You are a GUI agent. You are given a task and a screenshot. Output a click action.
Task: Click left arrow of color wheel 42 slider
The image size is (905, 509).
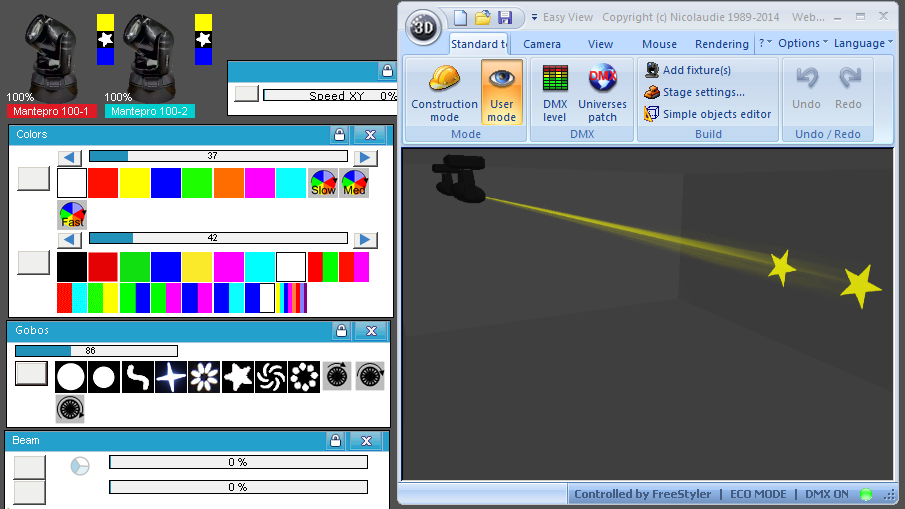[x=69, y=239]
